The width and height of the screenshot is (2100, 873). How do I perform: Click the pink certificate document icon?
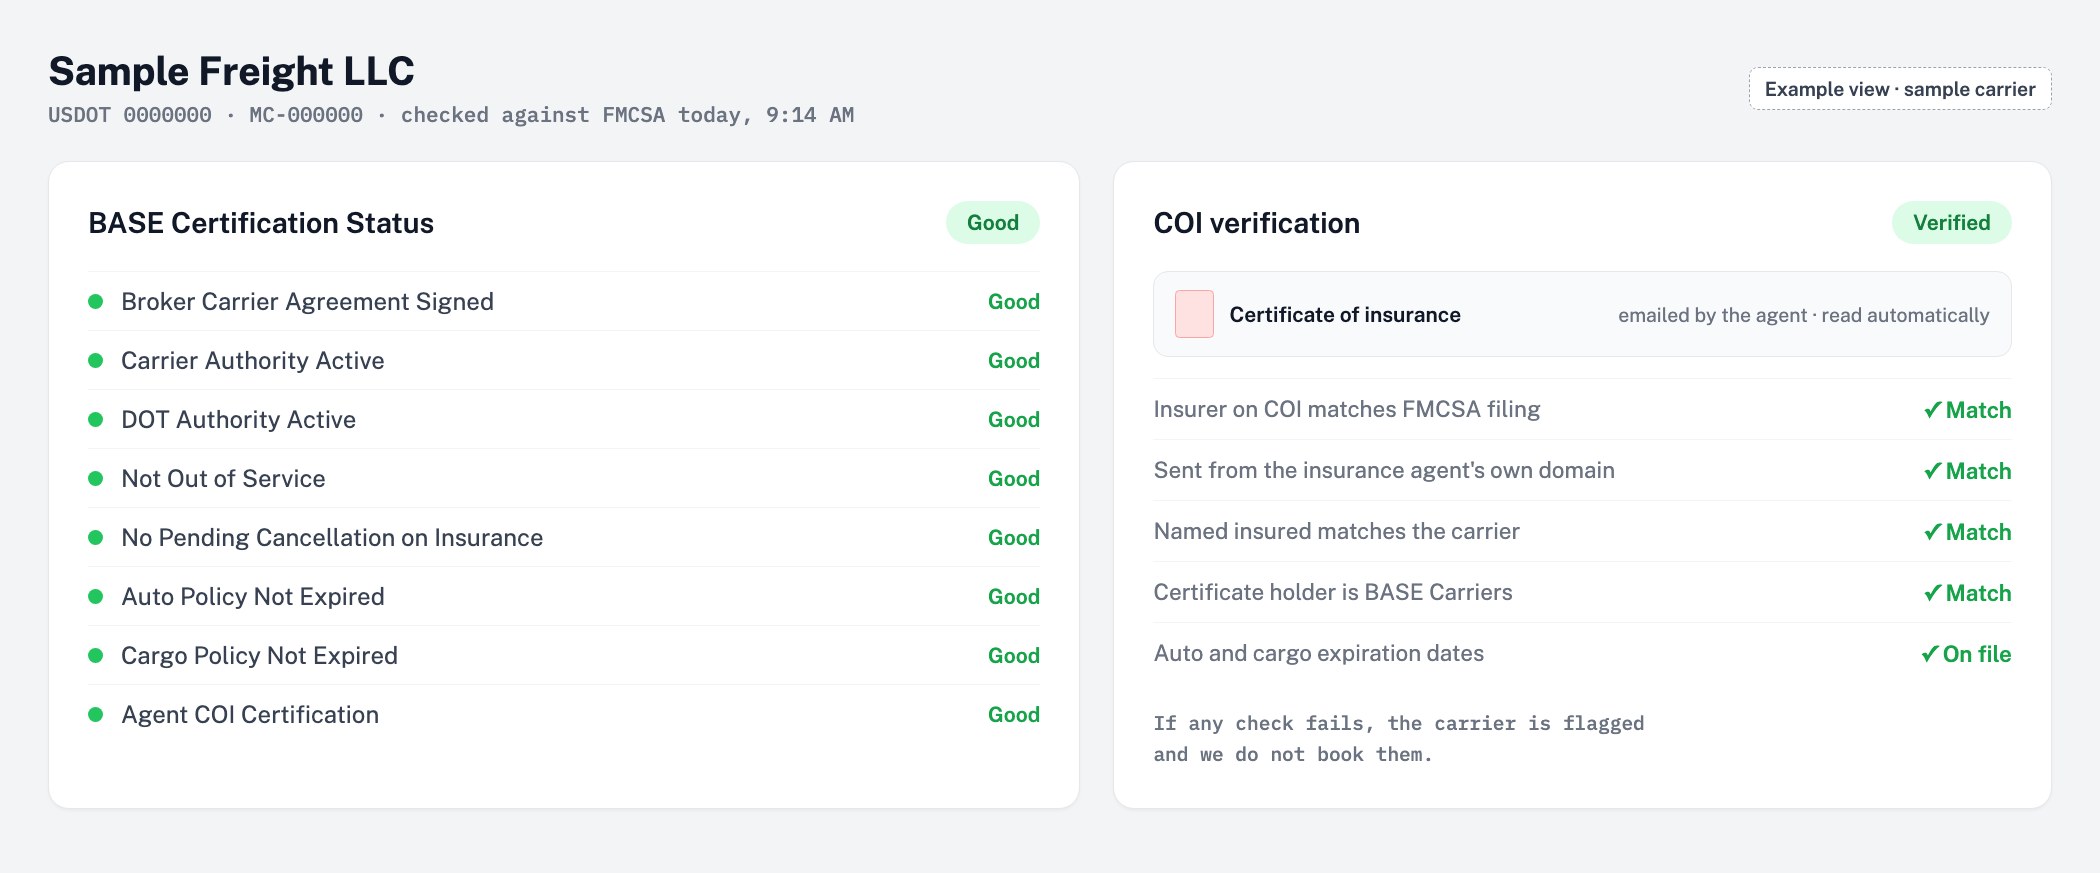coord(1194,314)
